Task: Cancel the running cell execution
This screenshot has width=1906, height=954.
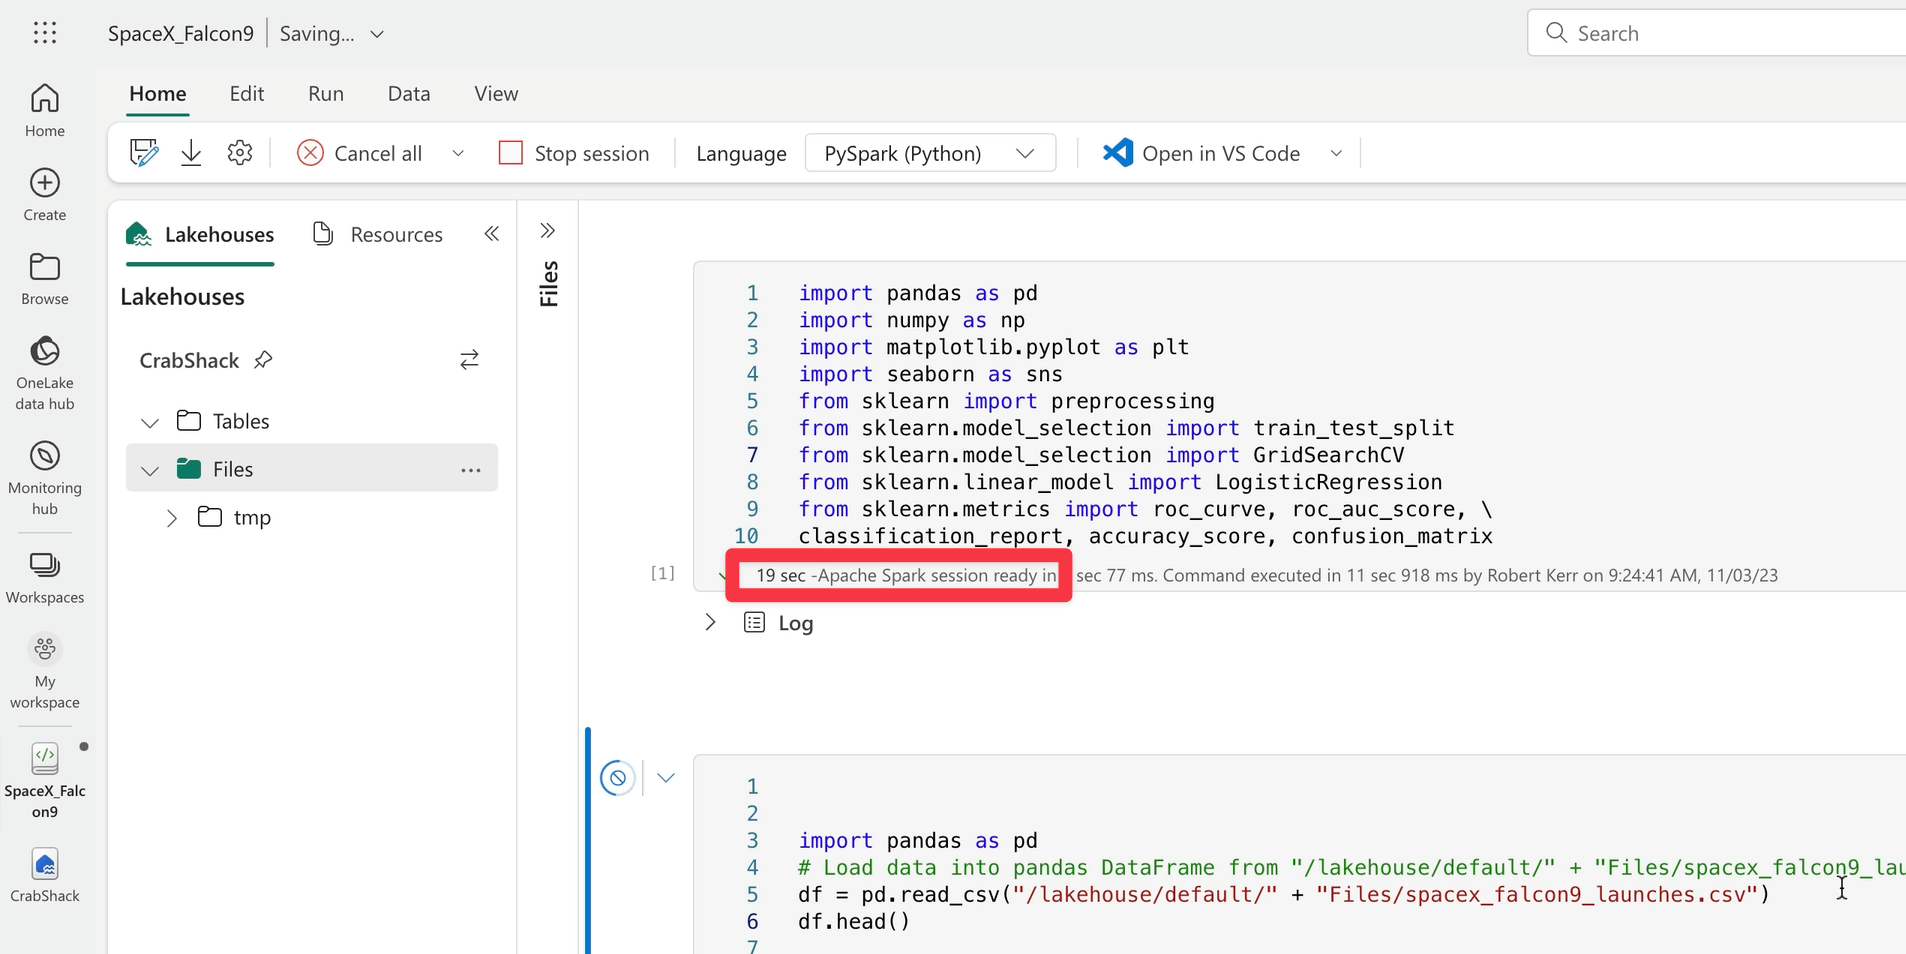Action: pos(618,777)
